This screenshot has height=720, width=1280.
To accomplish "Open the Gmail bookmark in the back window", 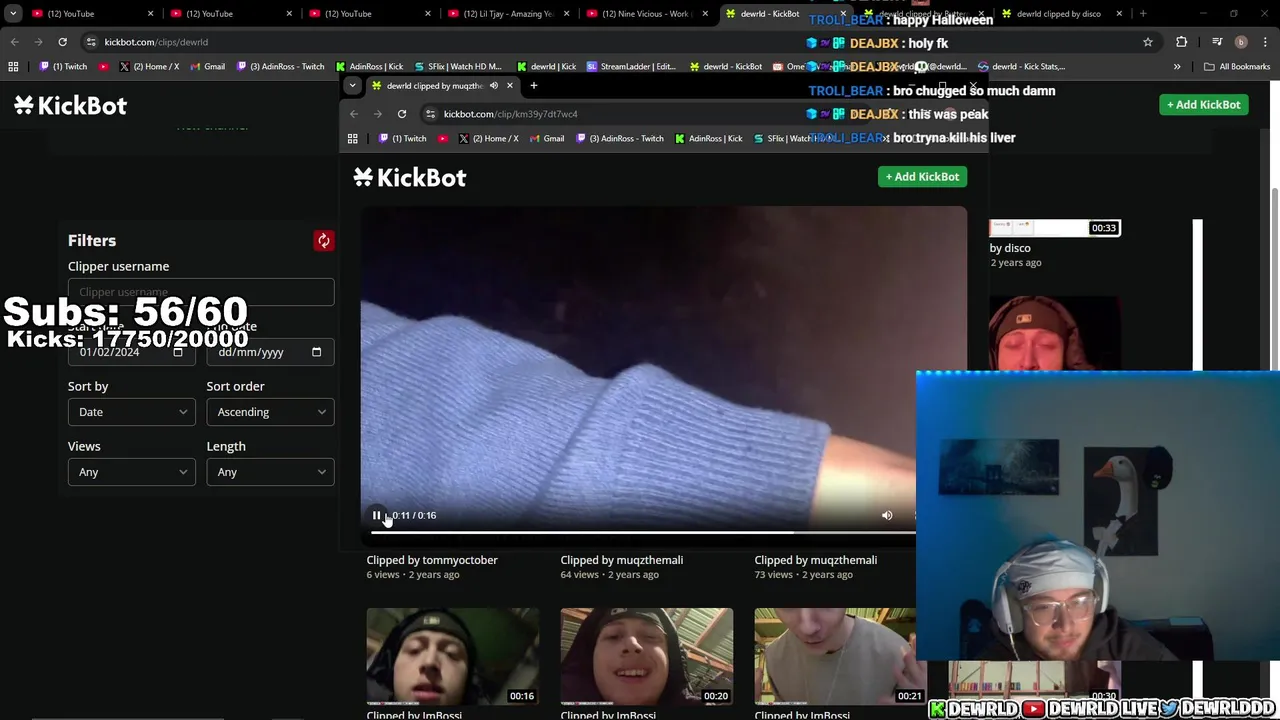I will pos(207,67).
